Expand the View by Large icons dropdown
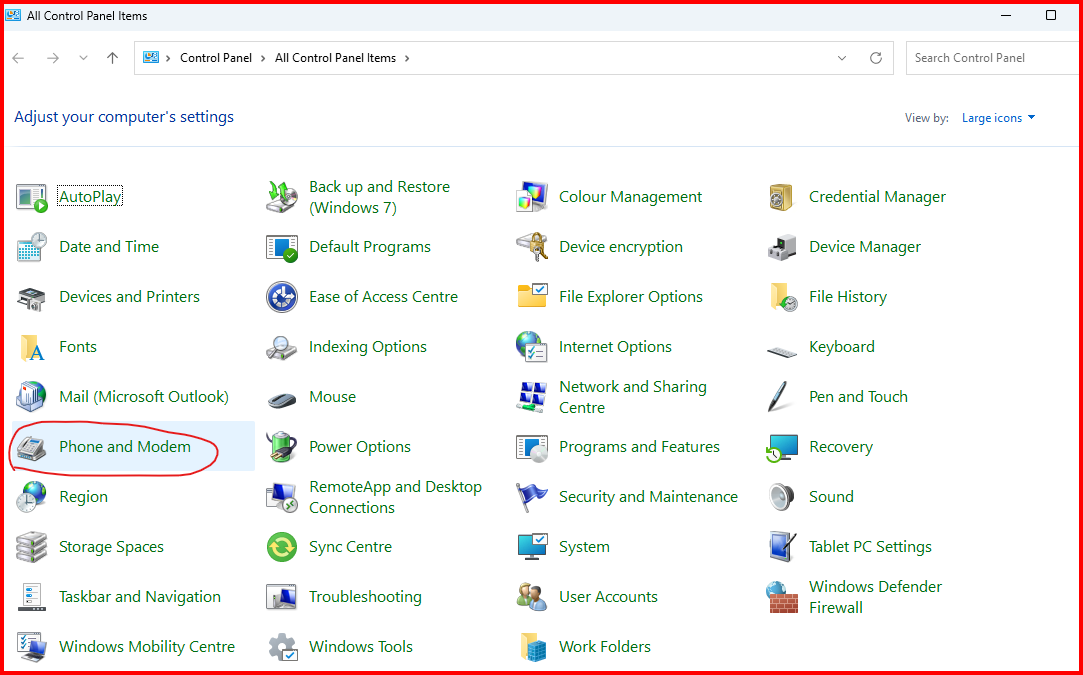Viewport: 1083px width, 675px height. [998, 118]
